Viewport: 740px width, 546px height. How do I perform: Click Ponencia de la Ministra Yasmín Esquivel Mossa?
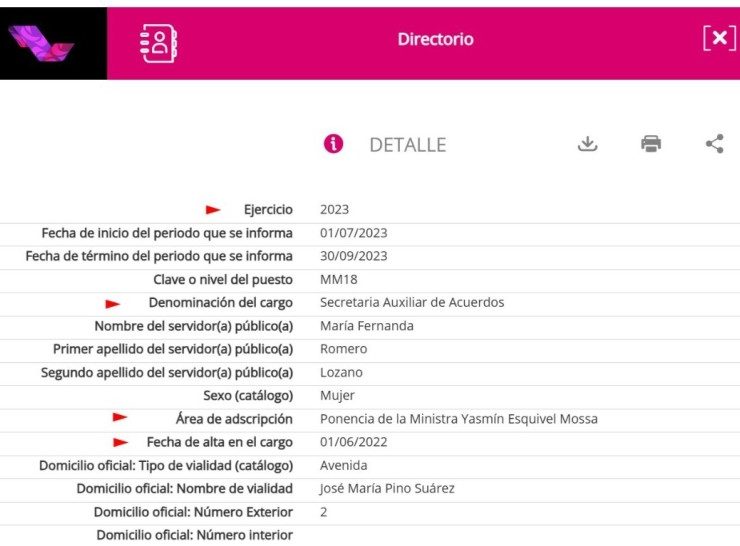[x=458, y=419]
